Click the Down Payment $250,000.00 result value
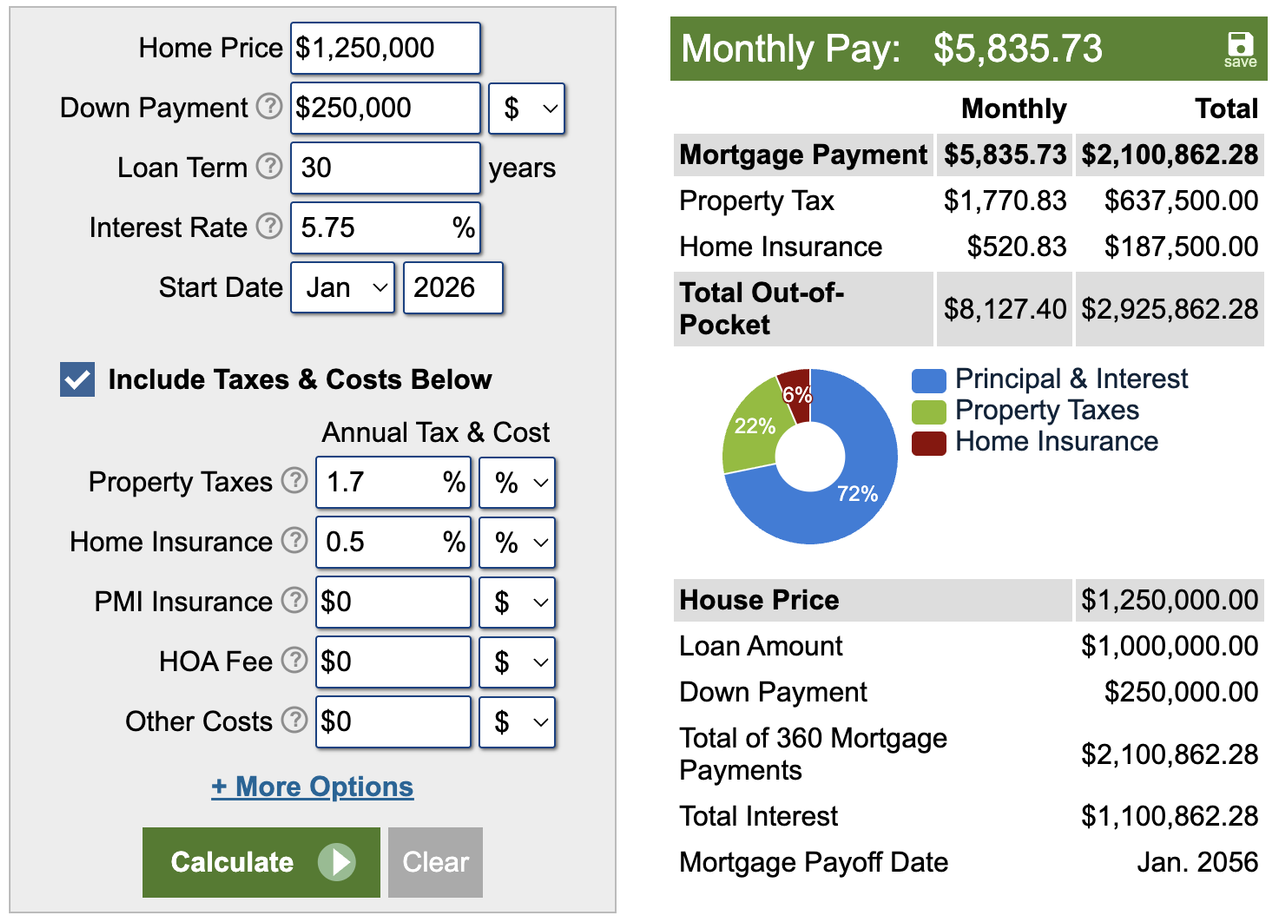This screenshot has width=1280, height=922. 1181,692
